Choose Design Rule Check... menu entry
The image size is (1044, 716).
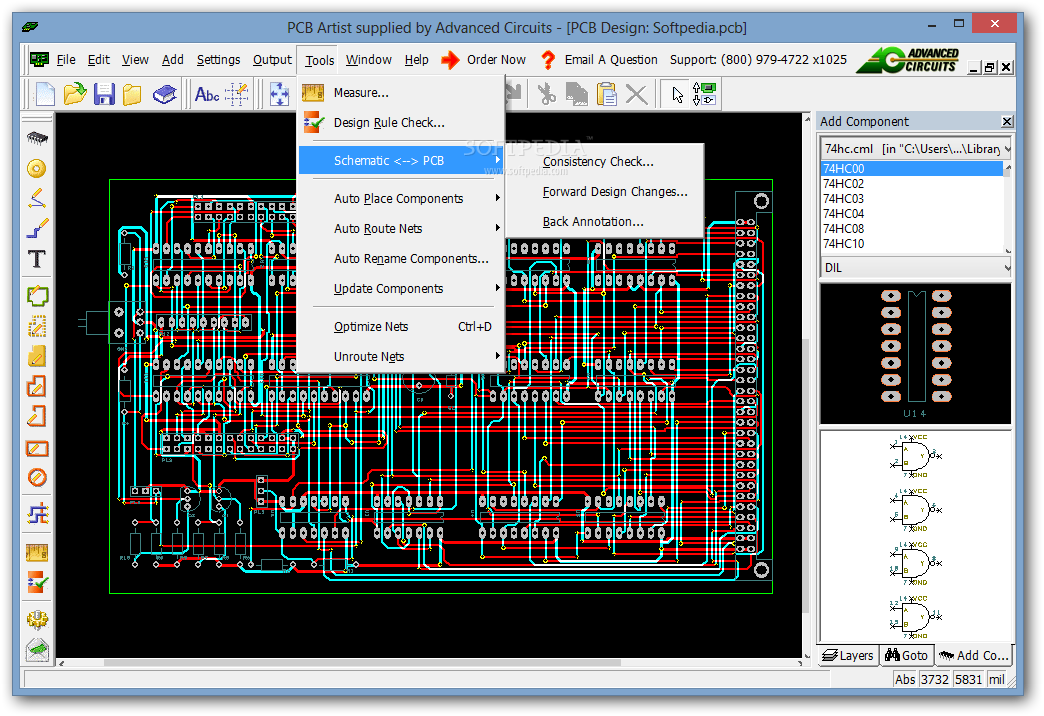pos(400,123)
